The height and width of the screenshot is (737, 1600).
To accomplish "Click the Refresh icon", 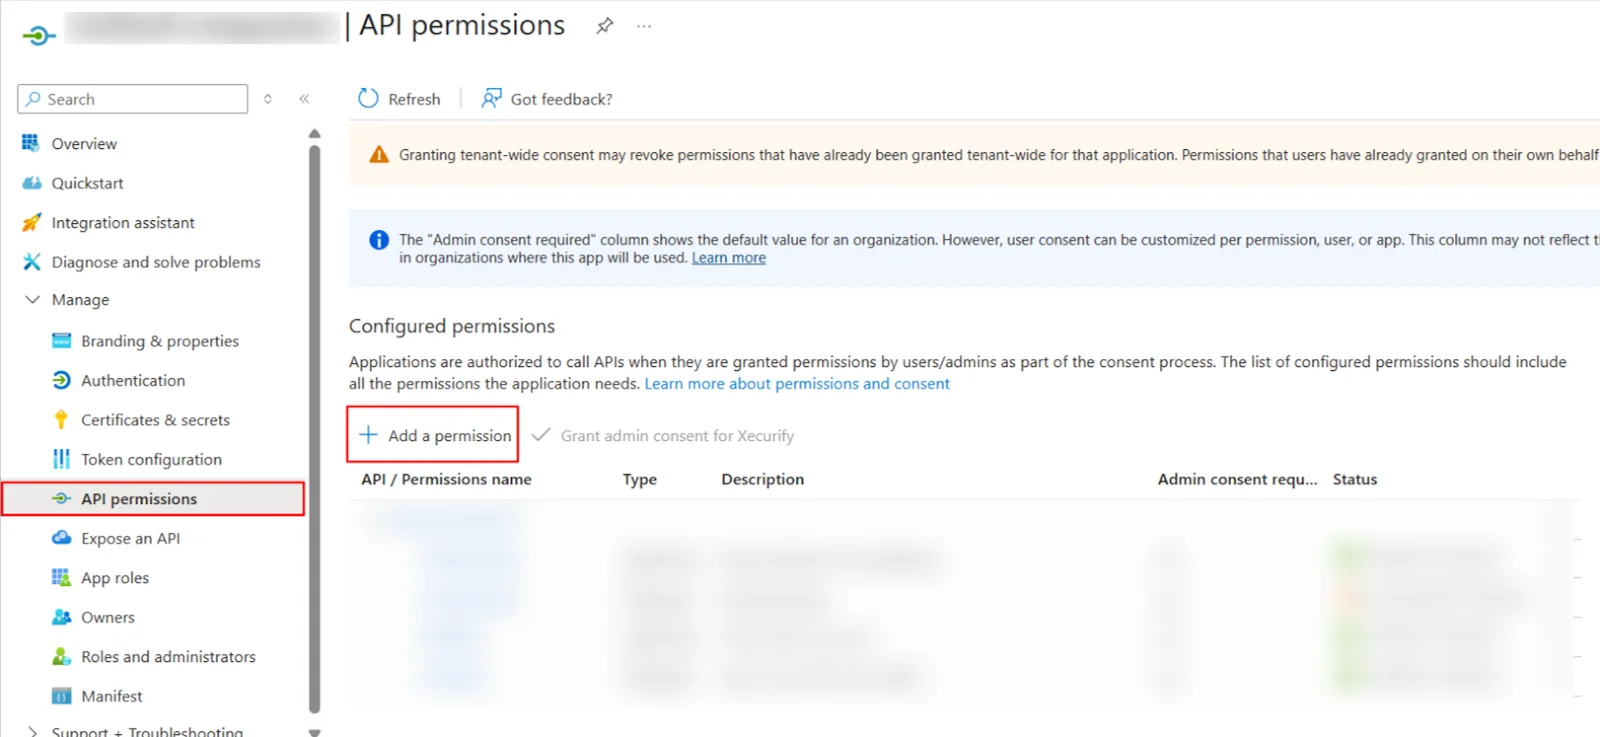I will pos(368,98).
